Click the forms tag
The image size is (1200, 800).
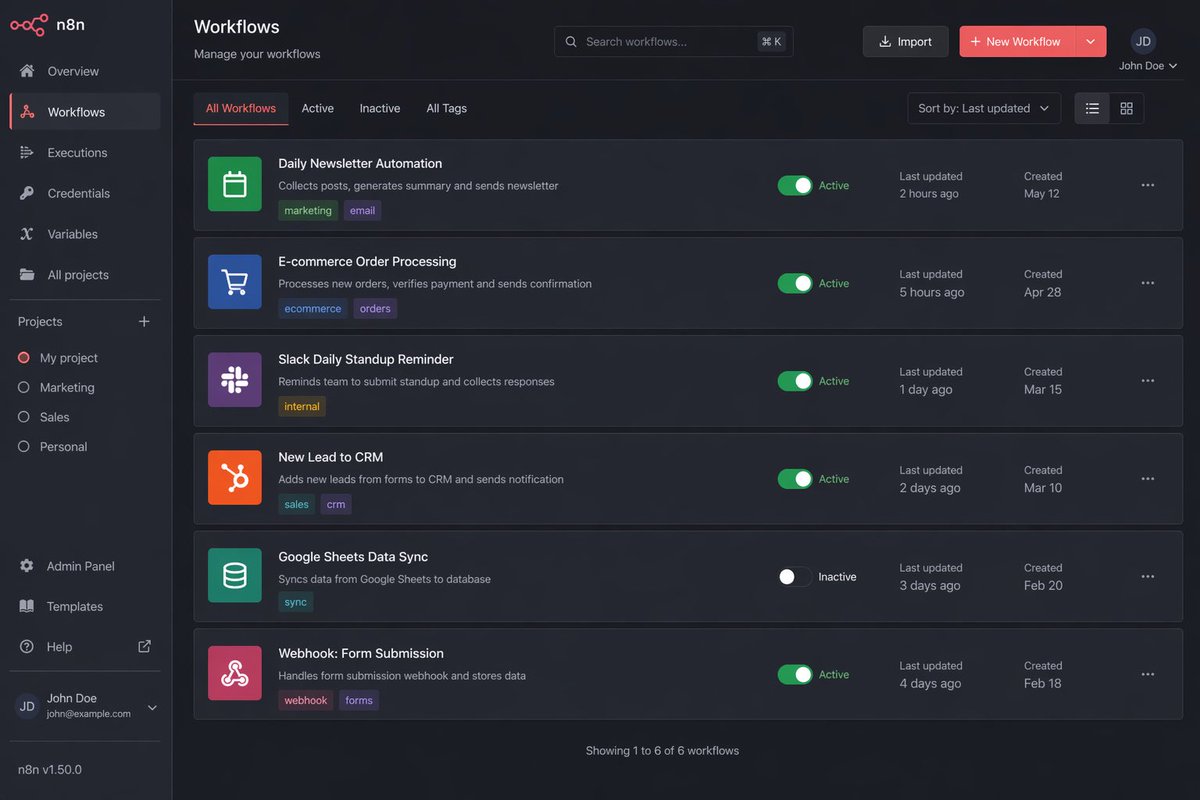(x=359, y=701)
